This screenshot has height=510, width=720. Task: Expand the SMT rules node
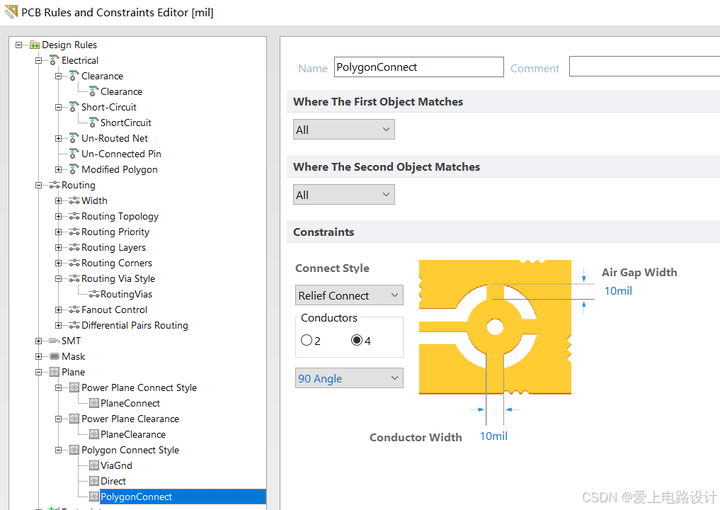[x=39, y=341]
